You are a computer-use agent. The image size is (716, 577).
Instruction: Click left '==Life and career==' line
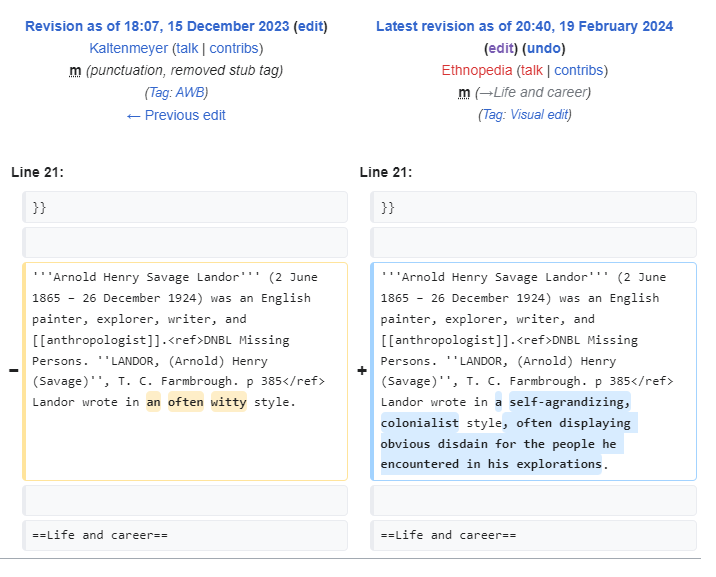(185, 535)
